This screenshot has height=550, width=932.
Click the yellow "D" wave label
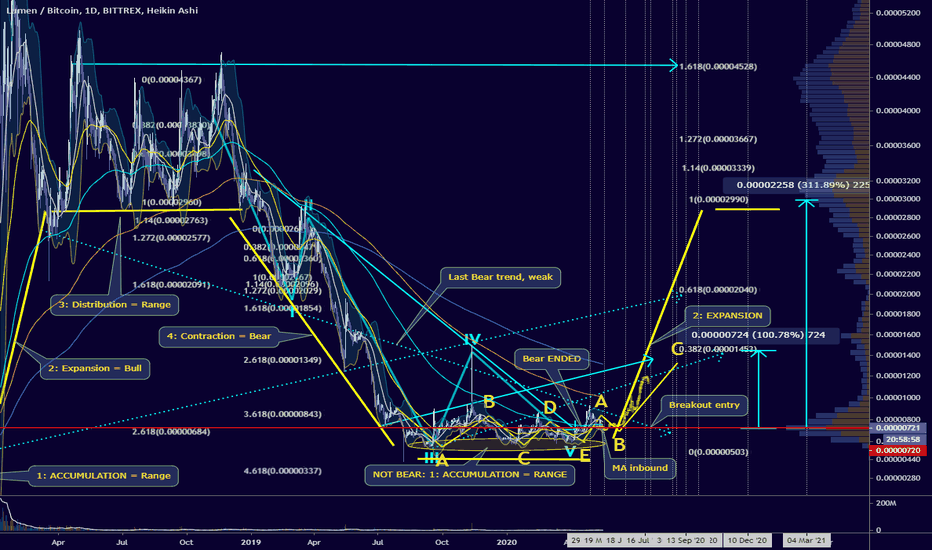tap(550, 407)
